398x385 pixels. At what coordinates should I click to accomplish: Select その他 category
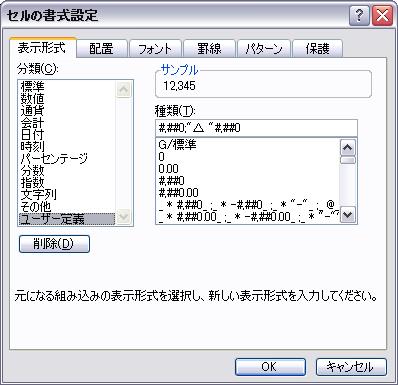click(x=67, y=207)
